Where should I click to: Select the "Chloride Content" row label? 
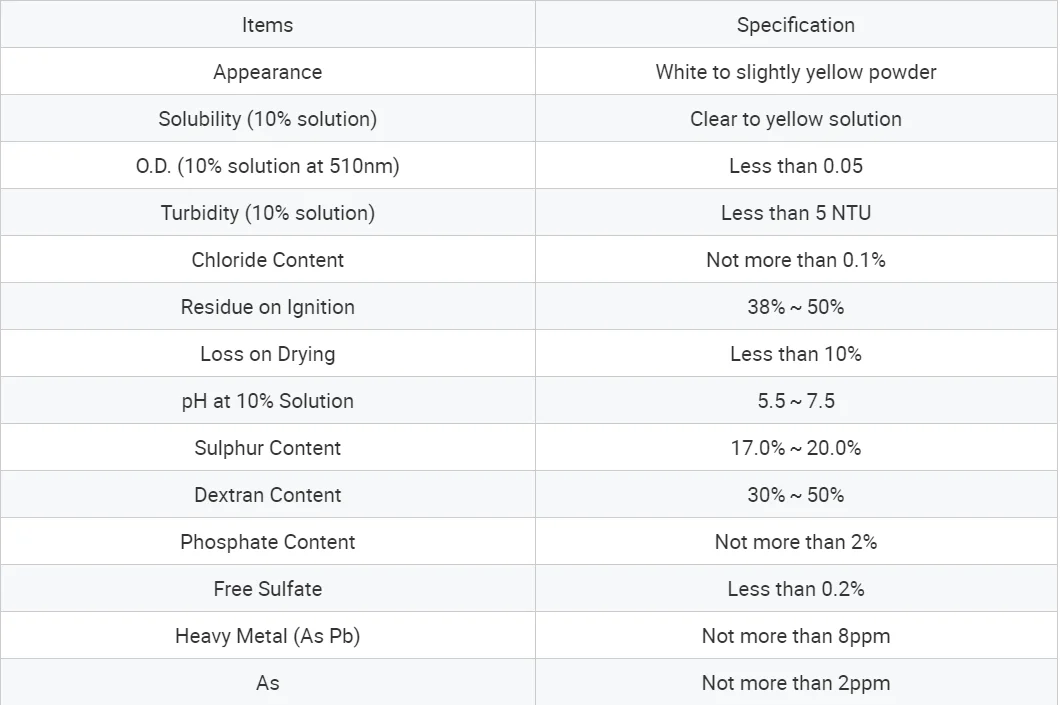267,260
